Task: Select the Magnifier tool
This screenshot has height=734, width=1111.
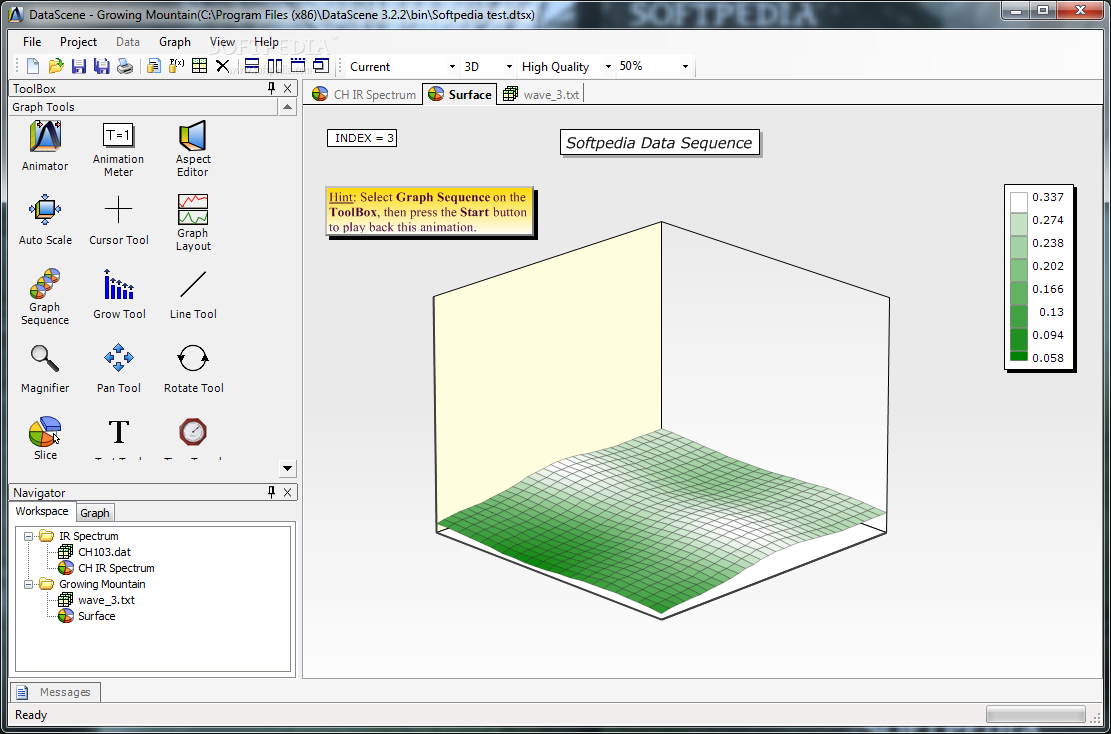Action: (45, 368)
